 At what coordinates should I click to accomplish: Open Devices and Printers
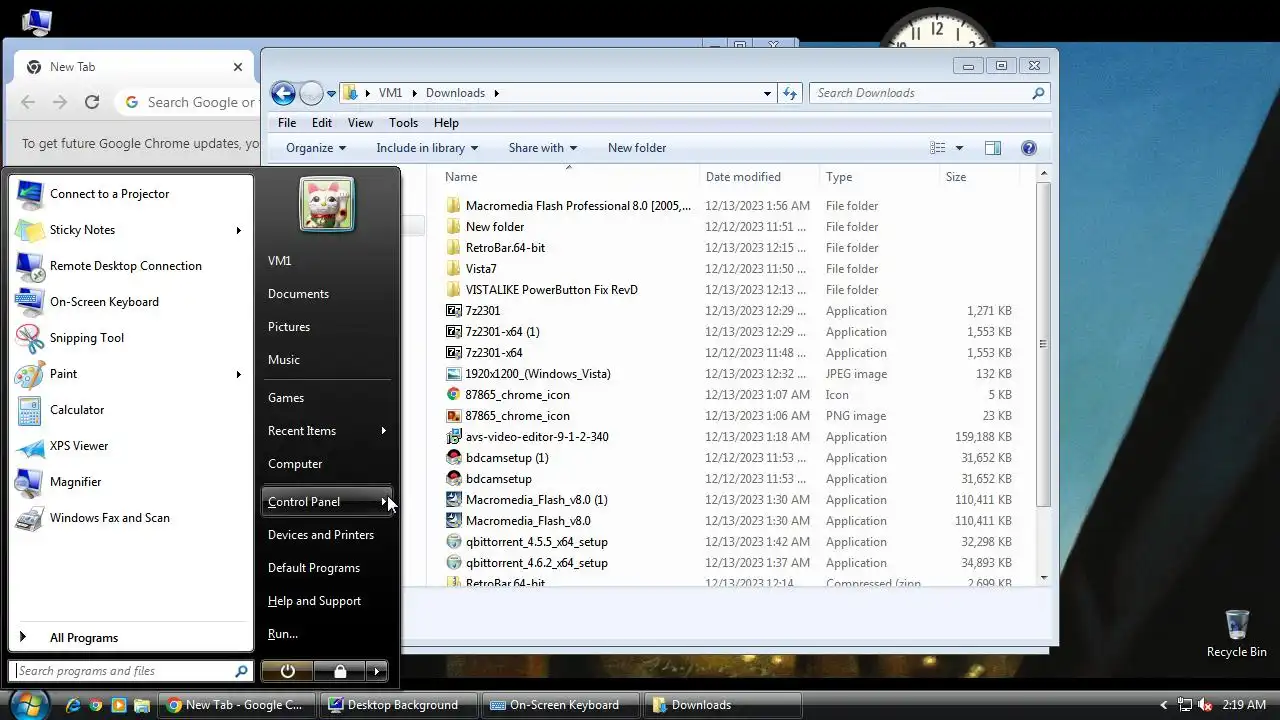(321, 535)
